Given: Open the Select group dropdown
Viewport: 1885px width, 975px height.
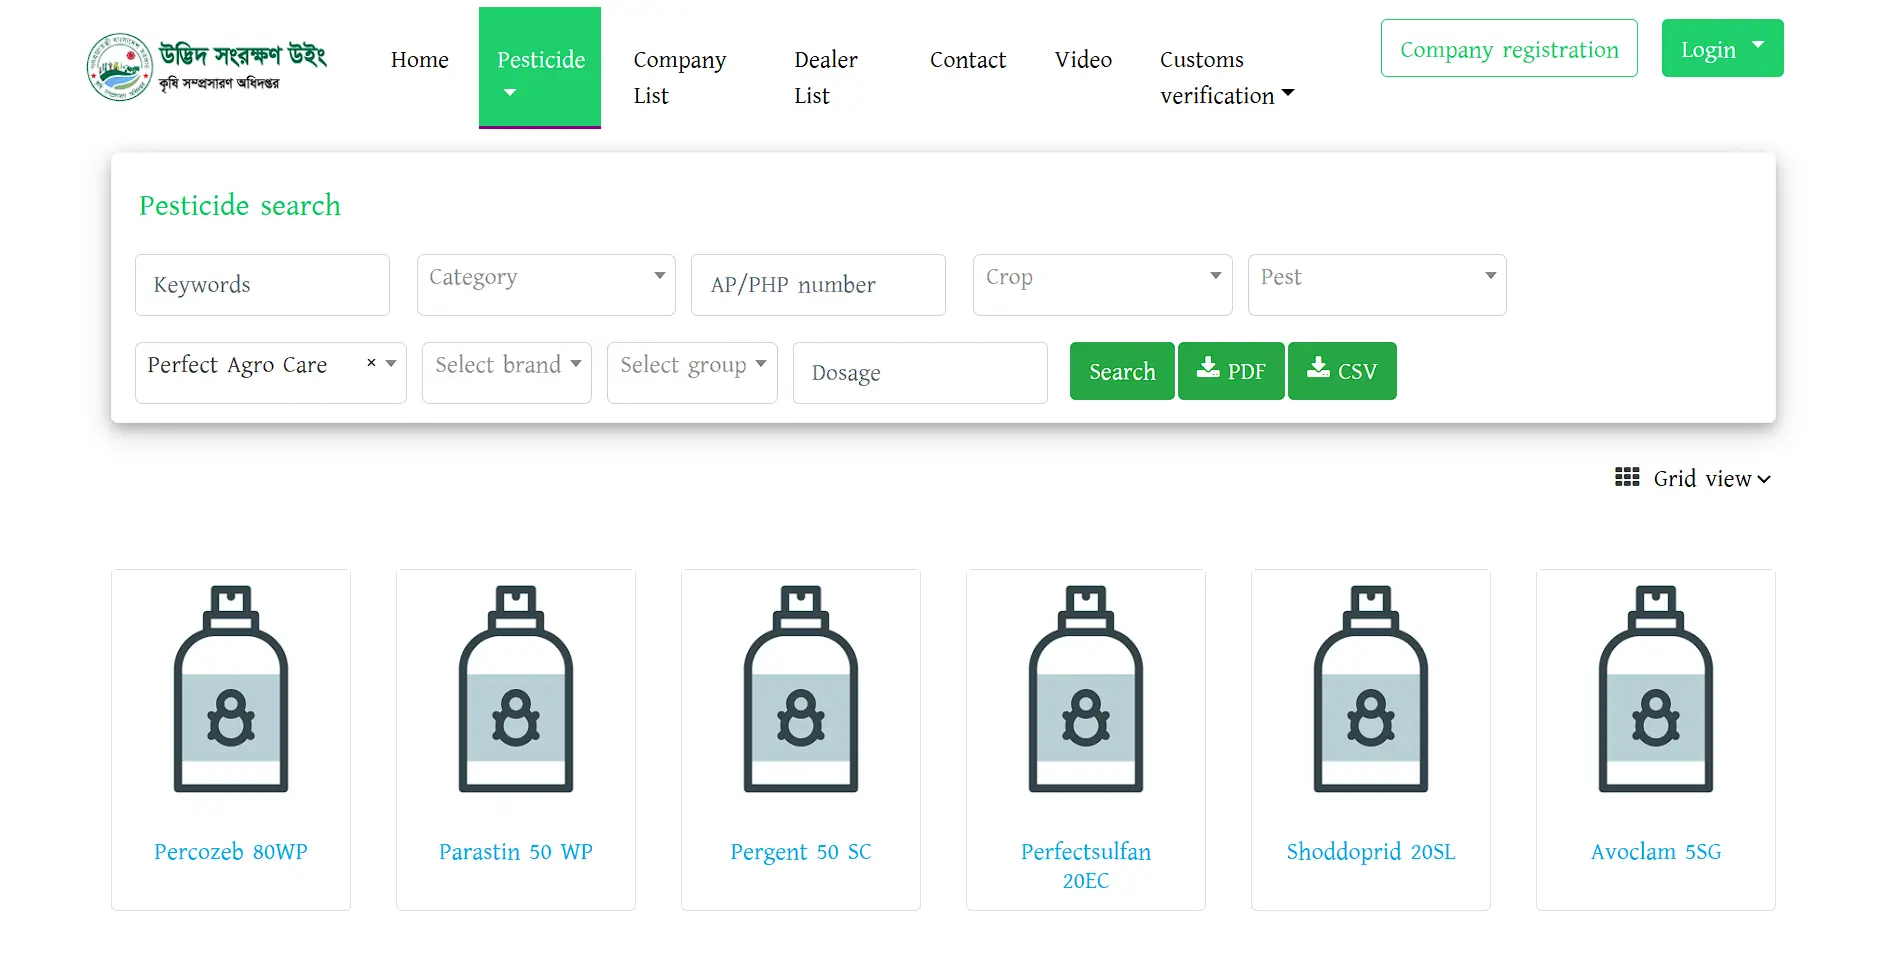Looking at the screenshot, I should pyautogui.click(x=692, y=373).
